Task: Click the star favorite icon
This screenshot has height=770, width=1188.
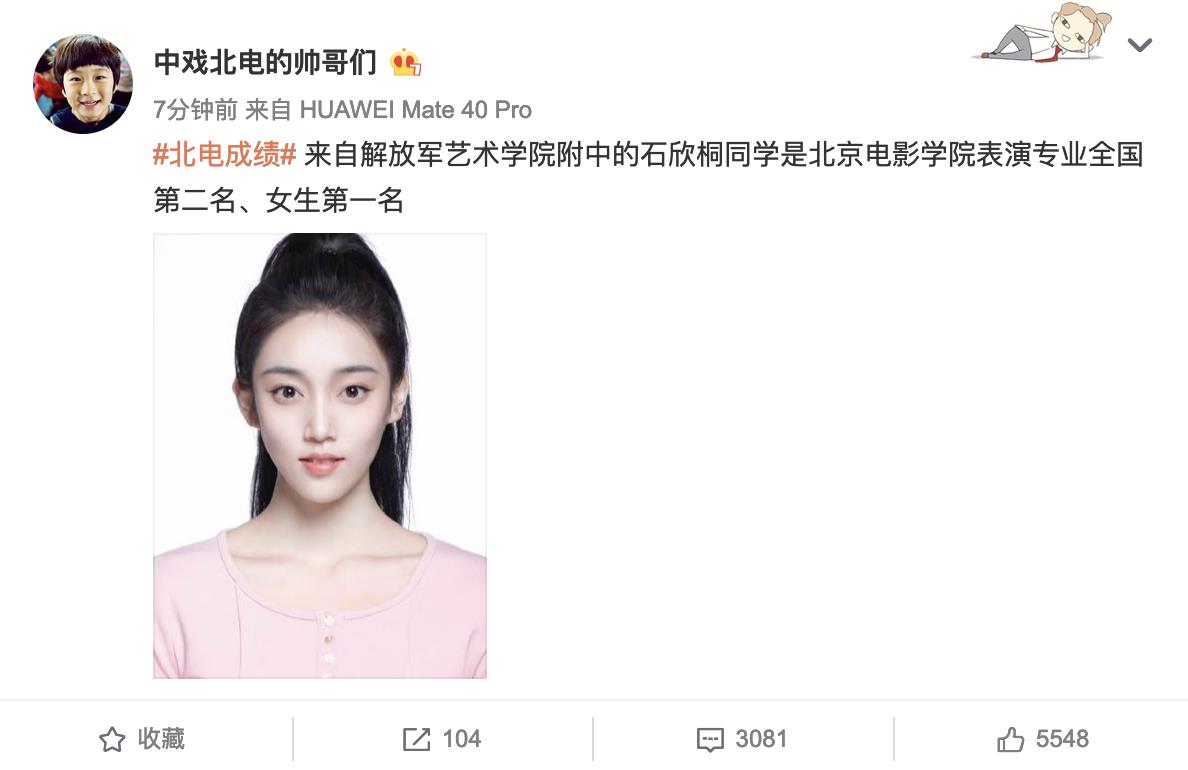Action: click(112, 739)
